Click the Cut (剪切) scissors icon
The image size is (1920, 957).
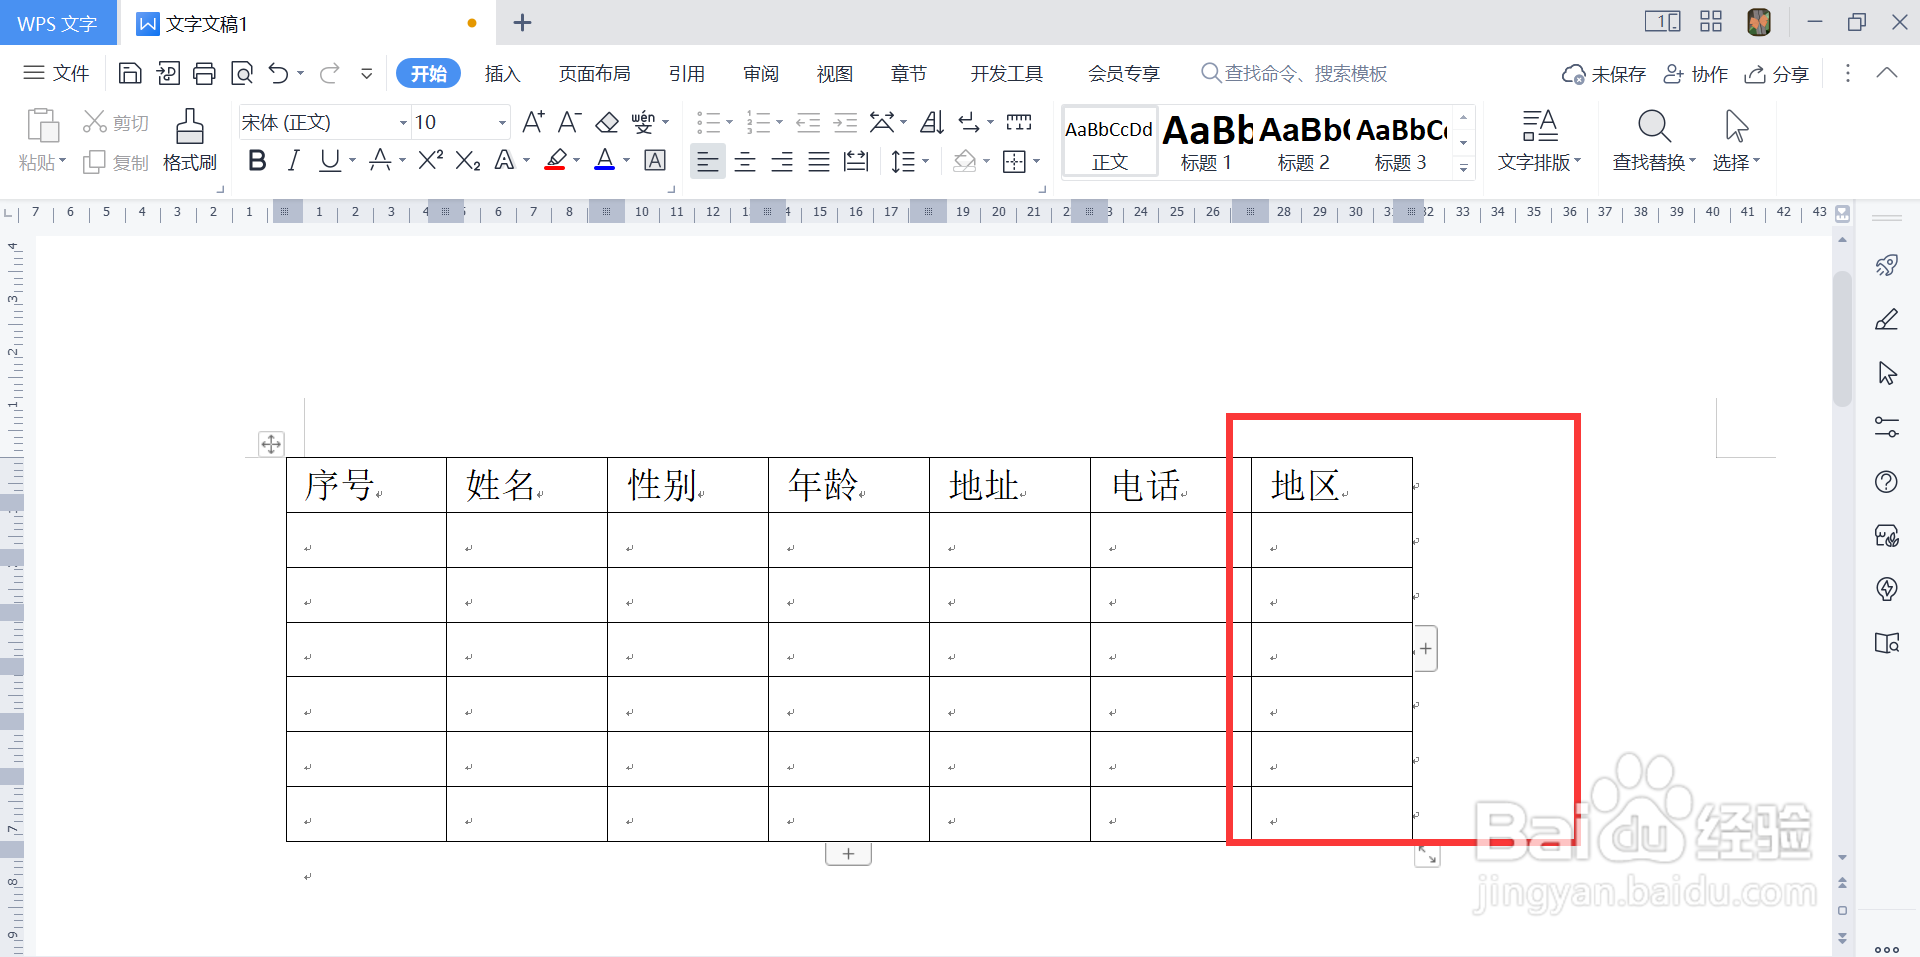click(x=97, y=121)
